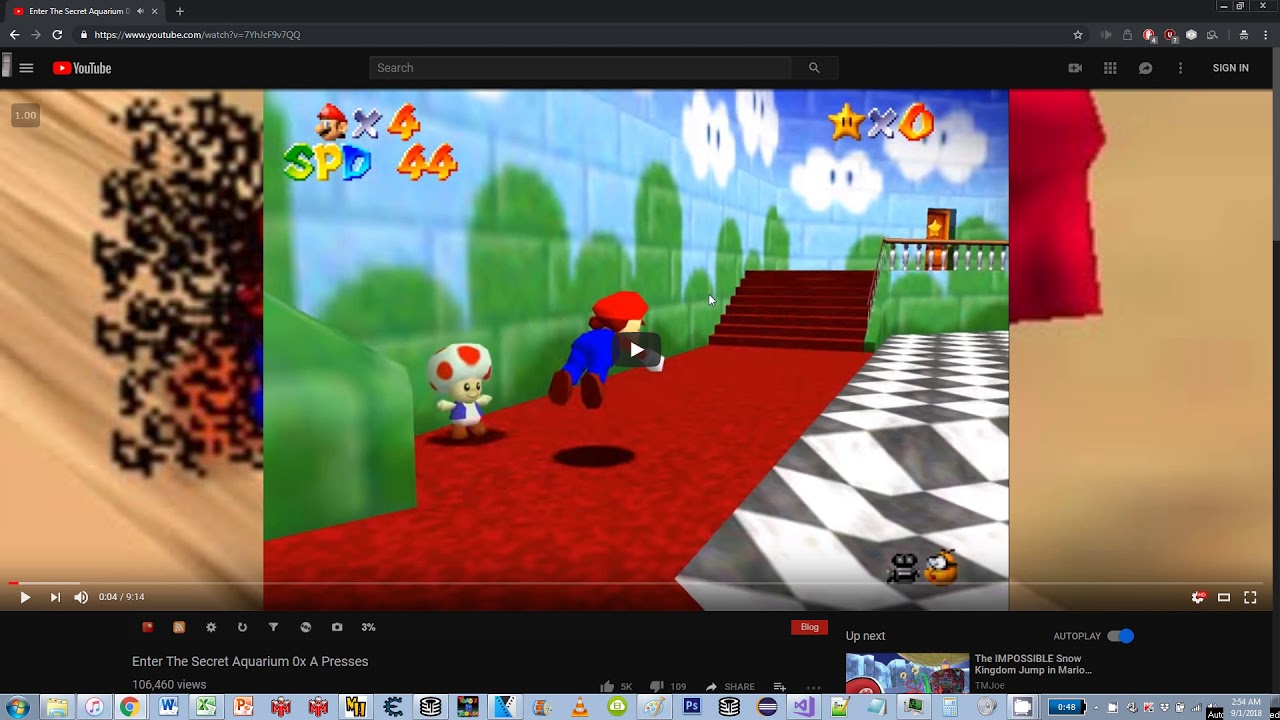
Task: Open the Windows Start menu
Action: (17, 706)
